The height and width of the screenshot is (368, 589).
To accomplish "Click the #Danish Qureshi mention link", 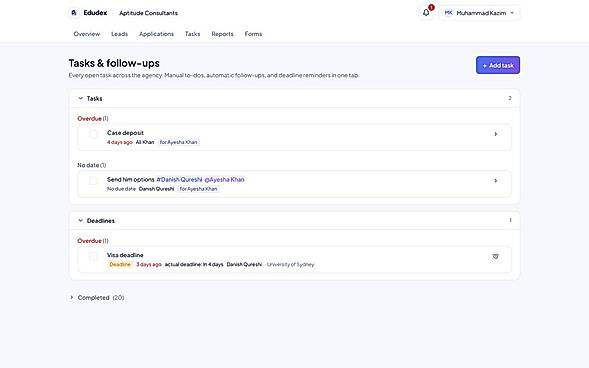I will pos(179,179).
